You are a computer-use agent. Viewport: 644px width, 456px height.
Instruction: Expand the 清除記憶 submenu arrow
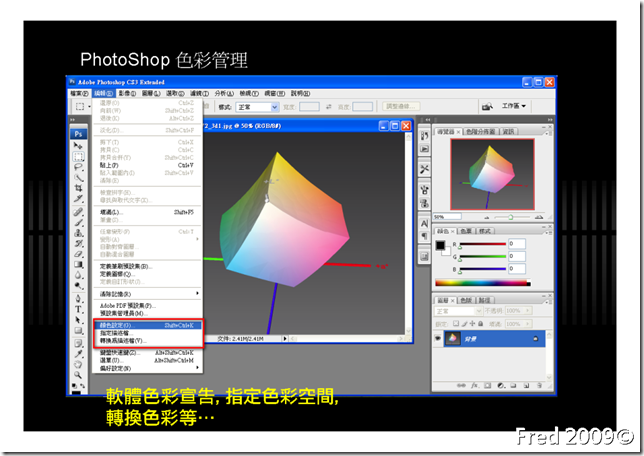pos(198,294)
